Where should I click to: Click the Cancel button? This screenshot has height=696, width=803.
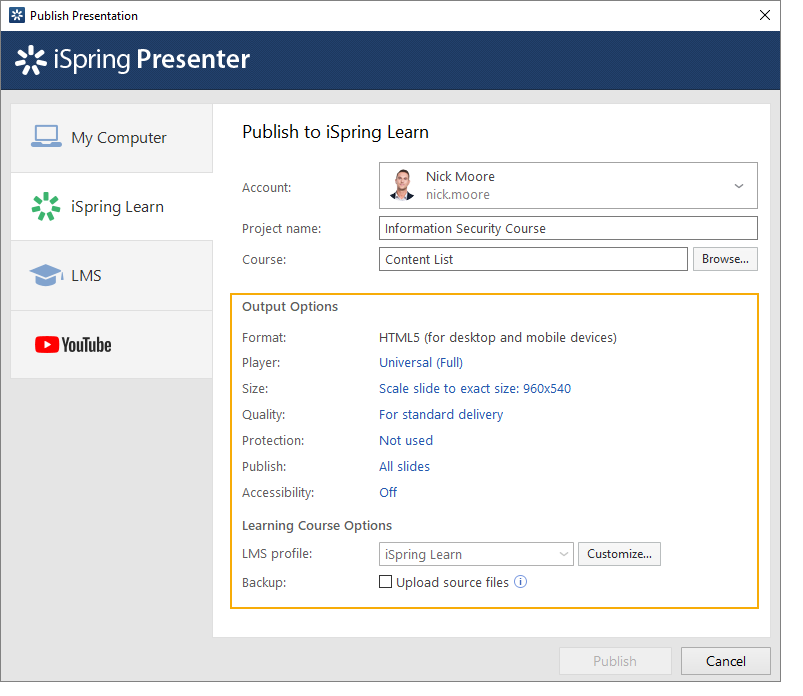pyautogui.click(x=726, y=661)
